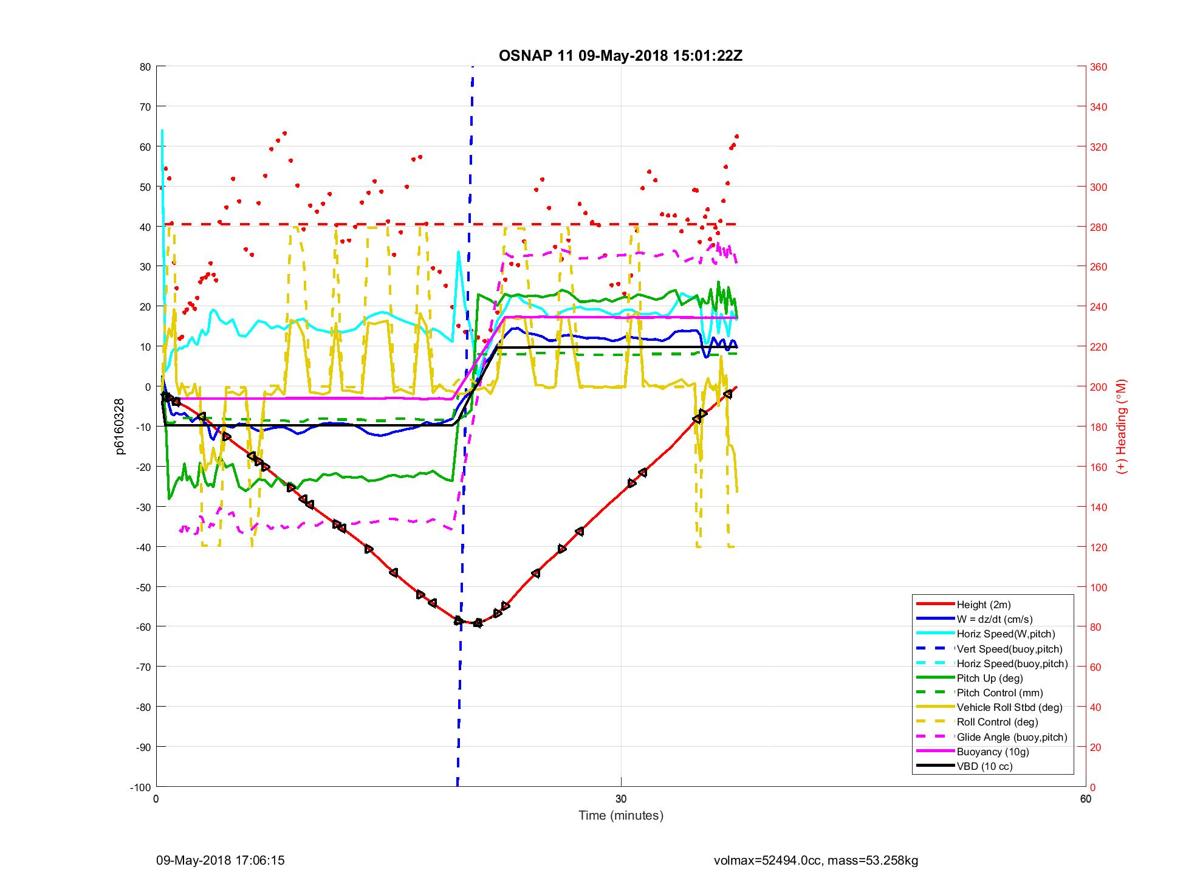Click the "360" heading axis tick label

point(1098,67)
